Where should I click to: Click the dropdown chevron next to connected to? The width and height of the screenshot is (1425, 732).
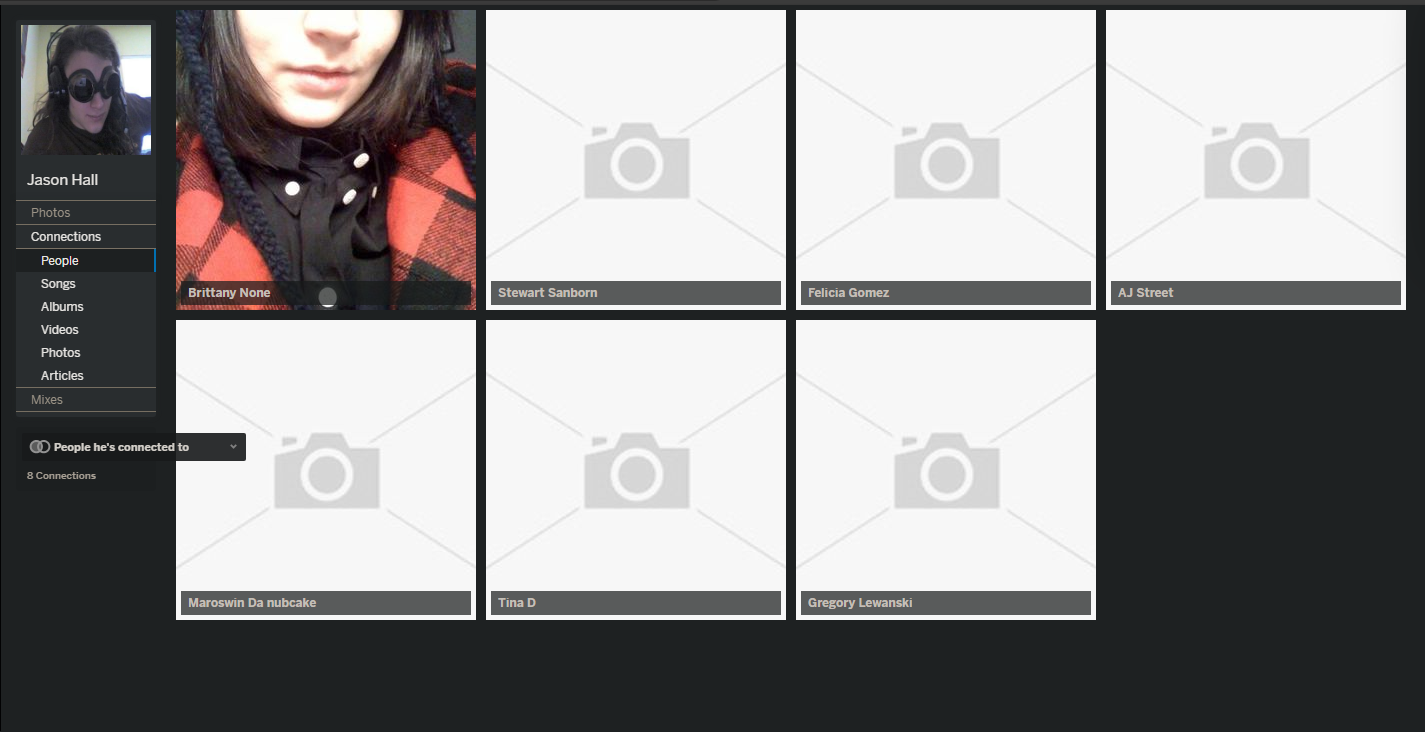(x=233, y=447)
